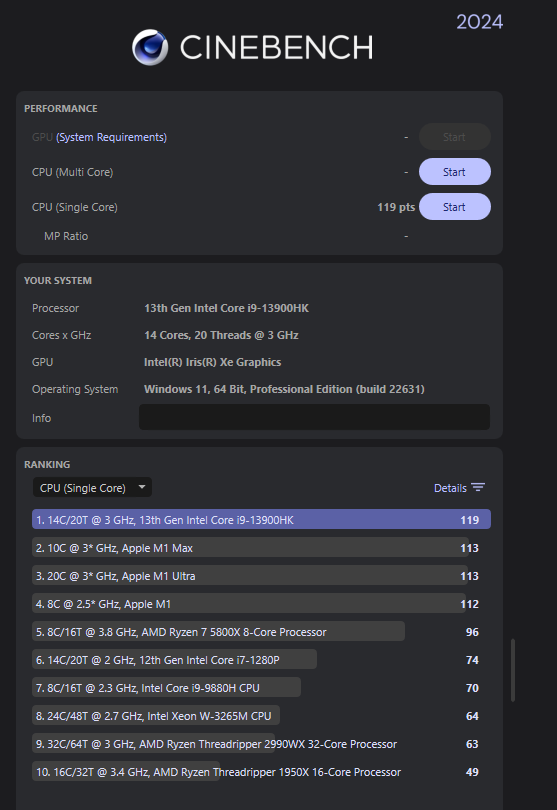Open the CPU (Single Core) ranking dropdown
Image resolution: width=557 pixels, height=810 pixels.
pos(92,488)
